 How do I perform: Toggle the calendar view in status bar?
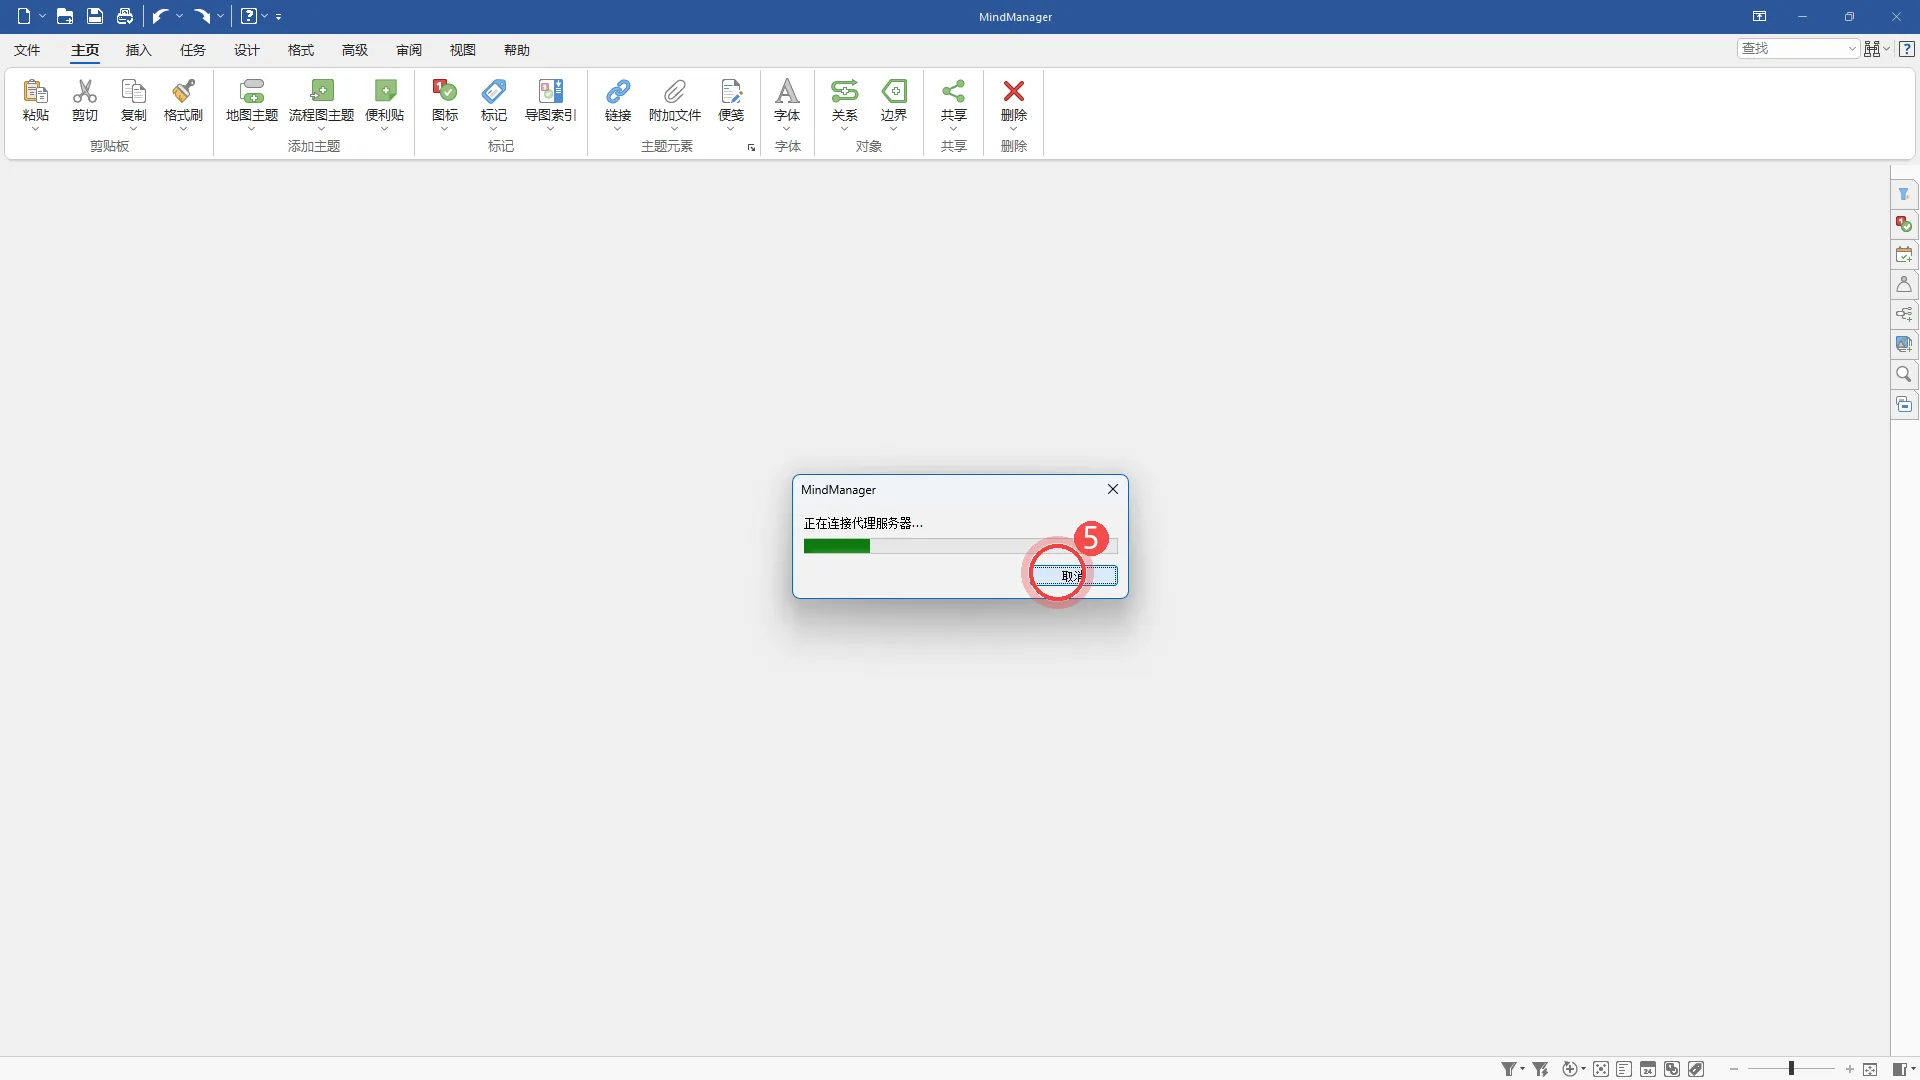click(x=1648, y=1069)
